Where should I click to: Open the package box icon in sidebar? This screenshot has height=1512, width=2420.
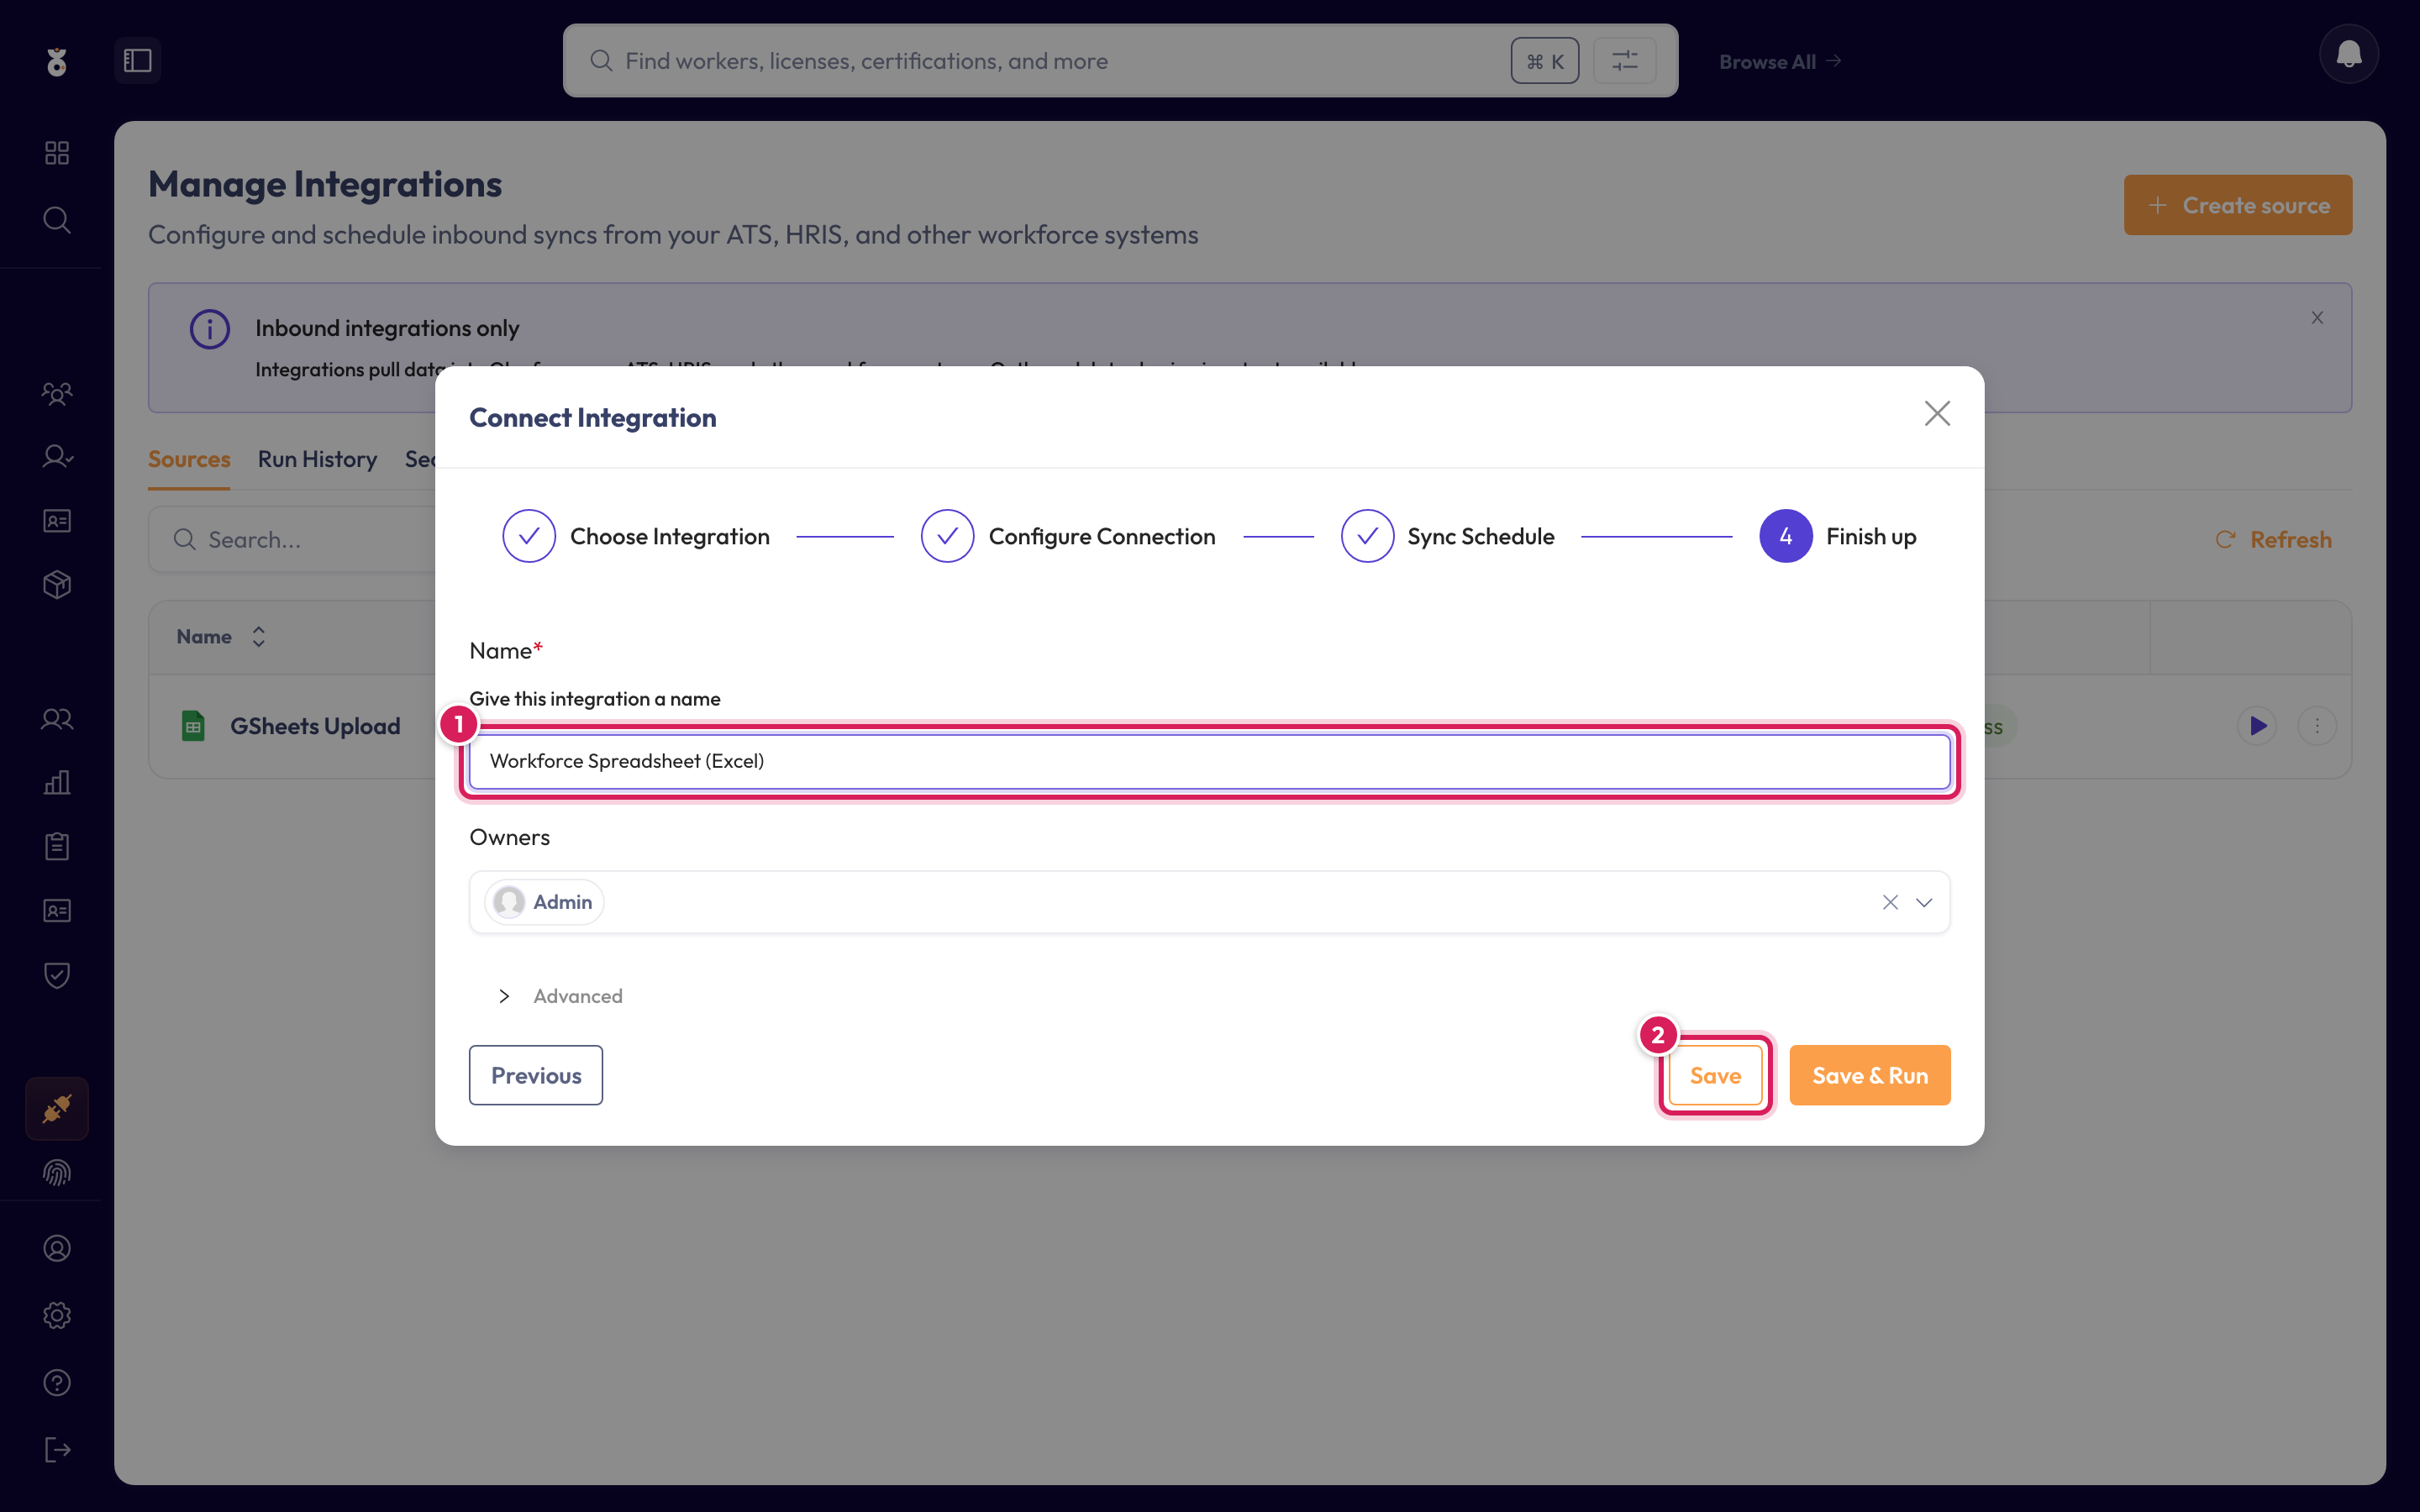pyautogui.click(x=57, y=584)
